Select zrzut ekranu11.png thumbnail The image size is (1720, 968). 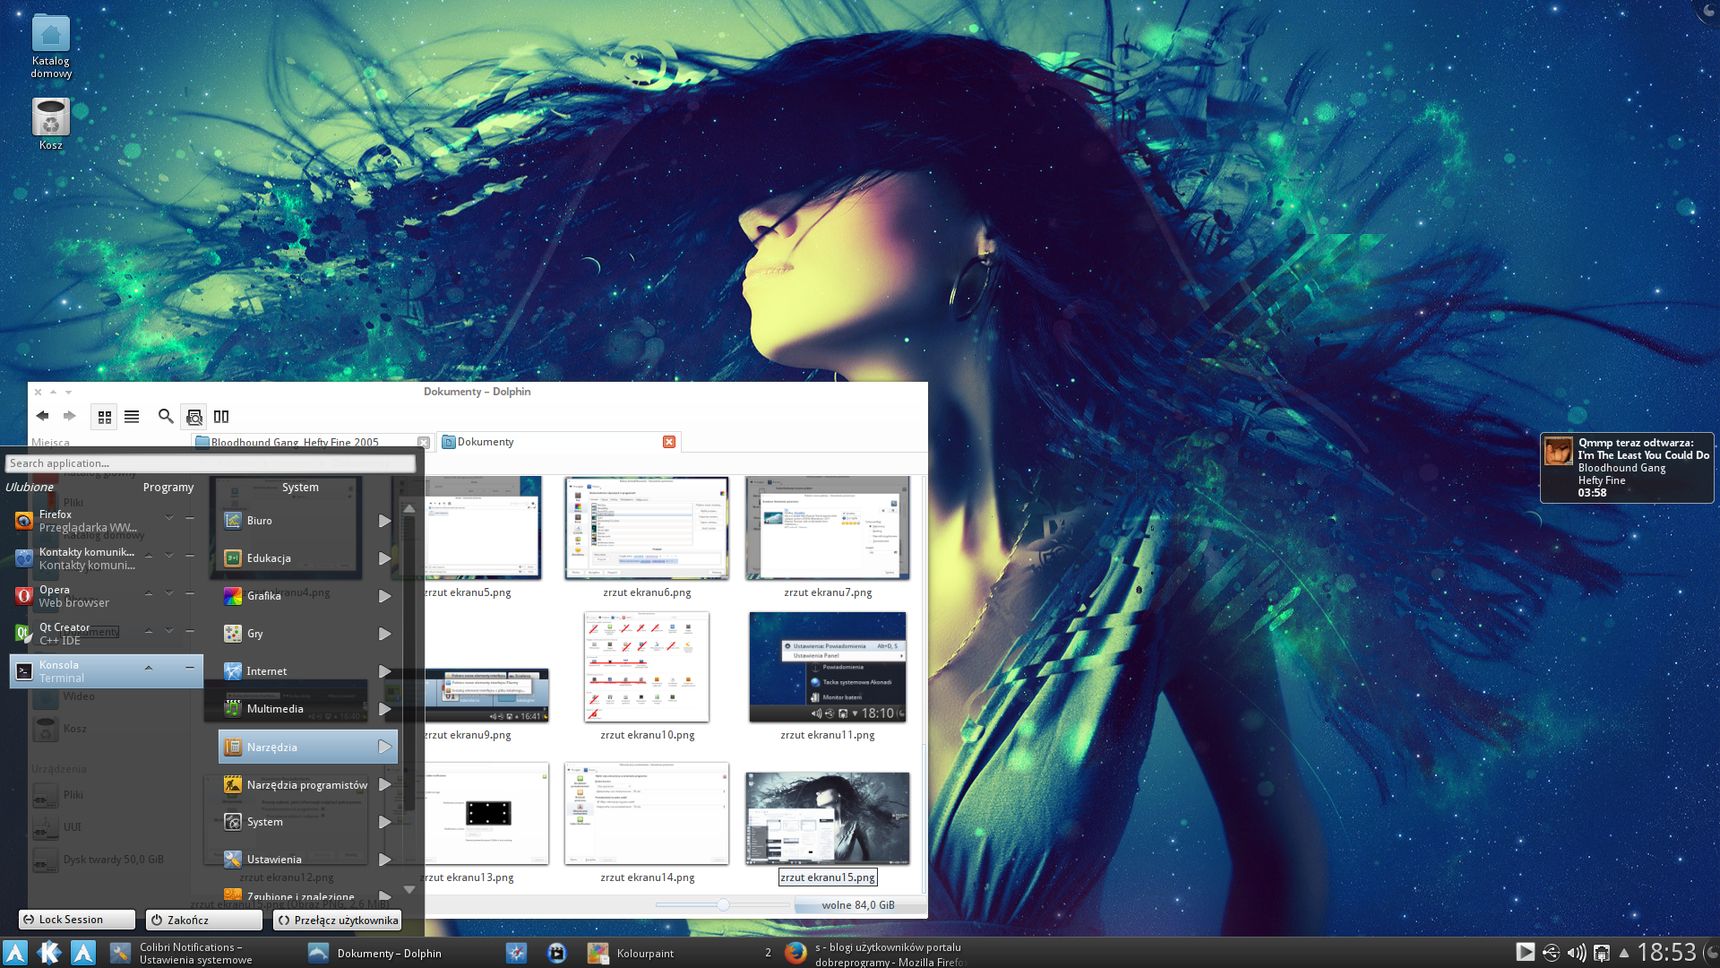tap(828, 667)
